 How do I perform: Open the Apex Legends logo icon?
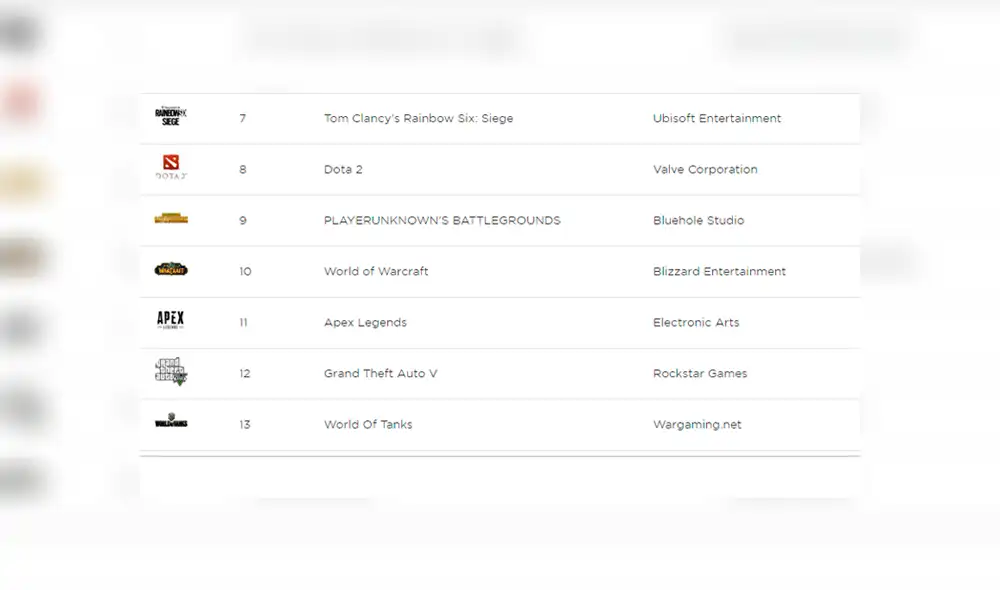click(171, 321)
